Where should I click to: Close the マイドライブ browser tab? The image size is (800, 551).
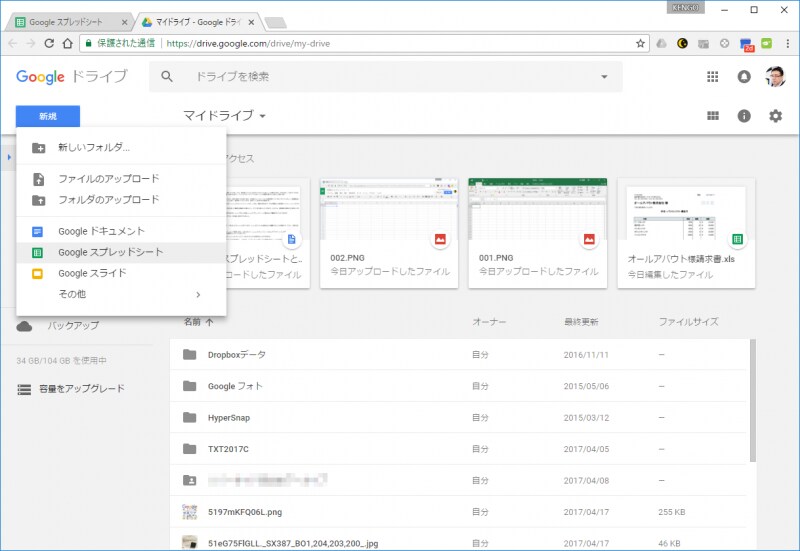click(x=251, y=22)
